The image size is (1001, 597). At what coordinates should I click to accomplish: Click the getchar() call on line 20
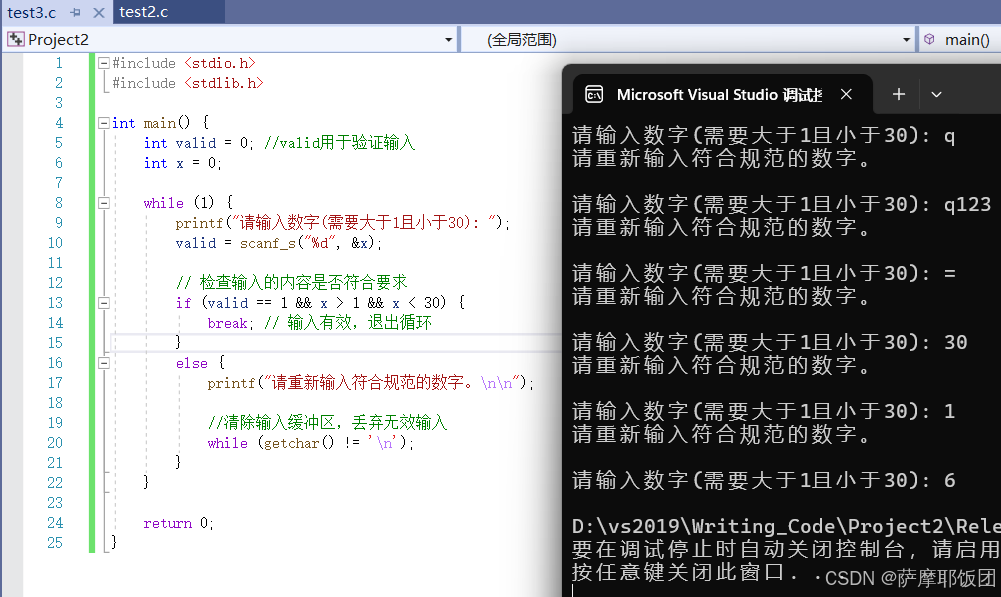tap(299, 442)
